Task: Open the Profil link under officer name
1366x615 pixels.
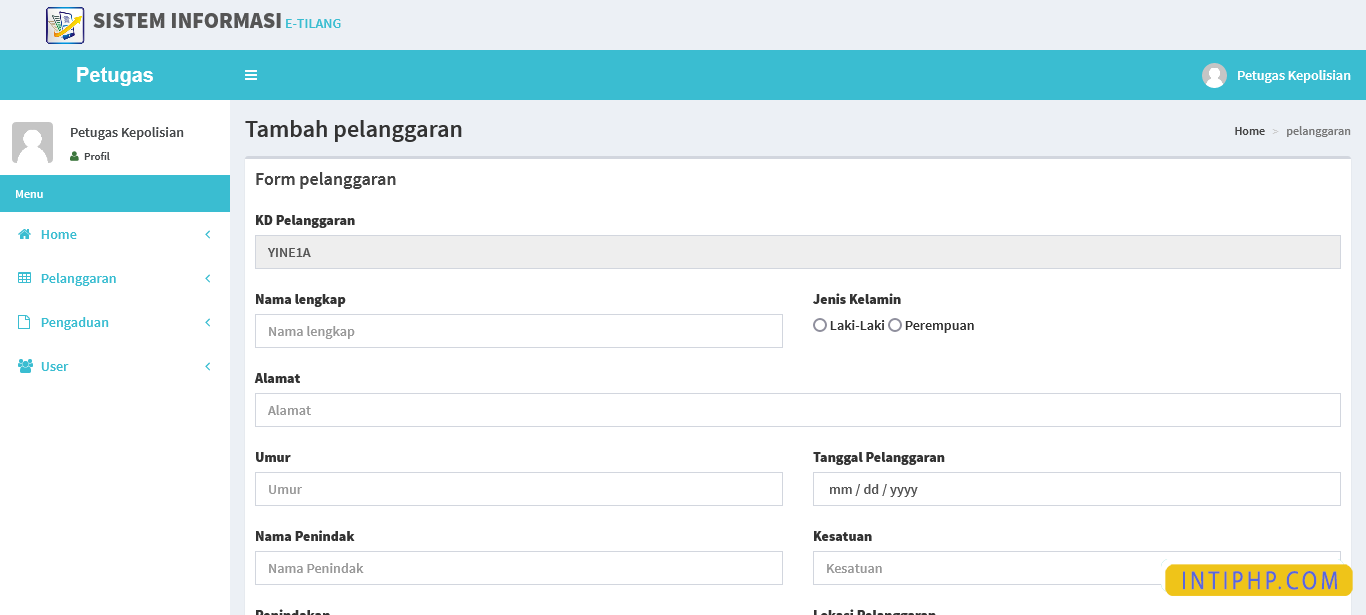Action: pyautogui.click(x=96, y=156)
